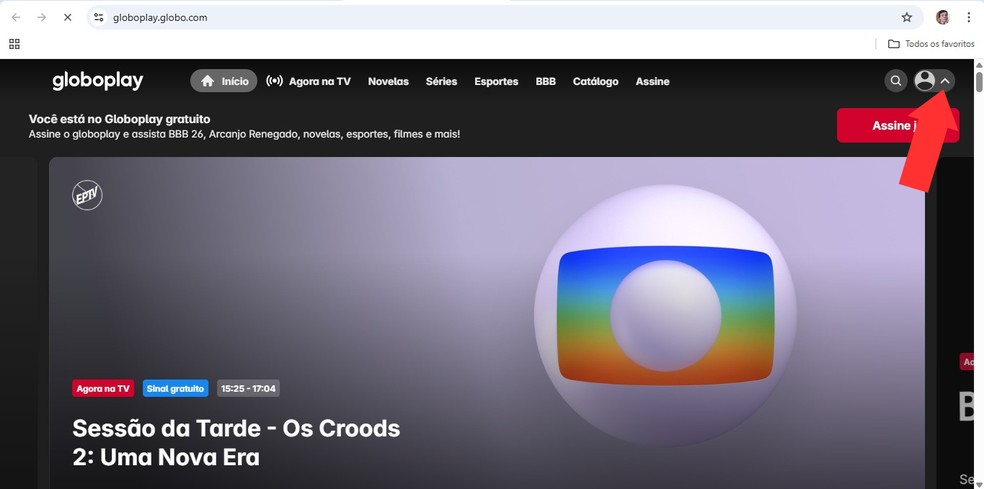View site information icon in address bar
This screenshot has width=984, height=489.
[x=99, y=18]
